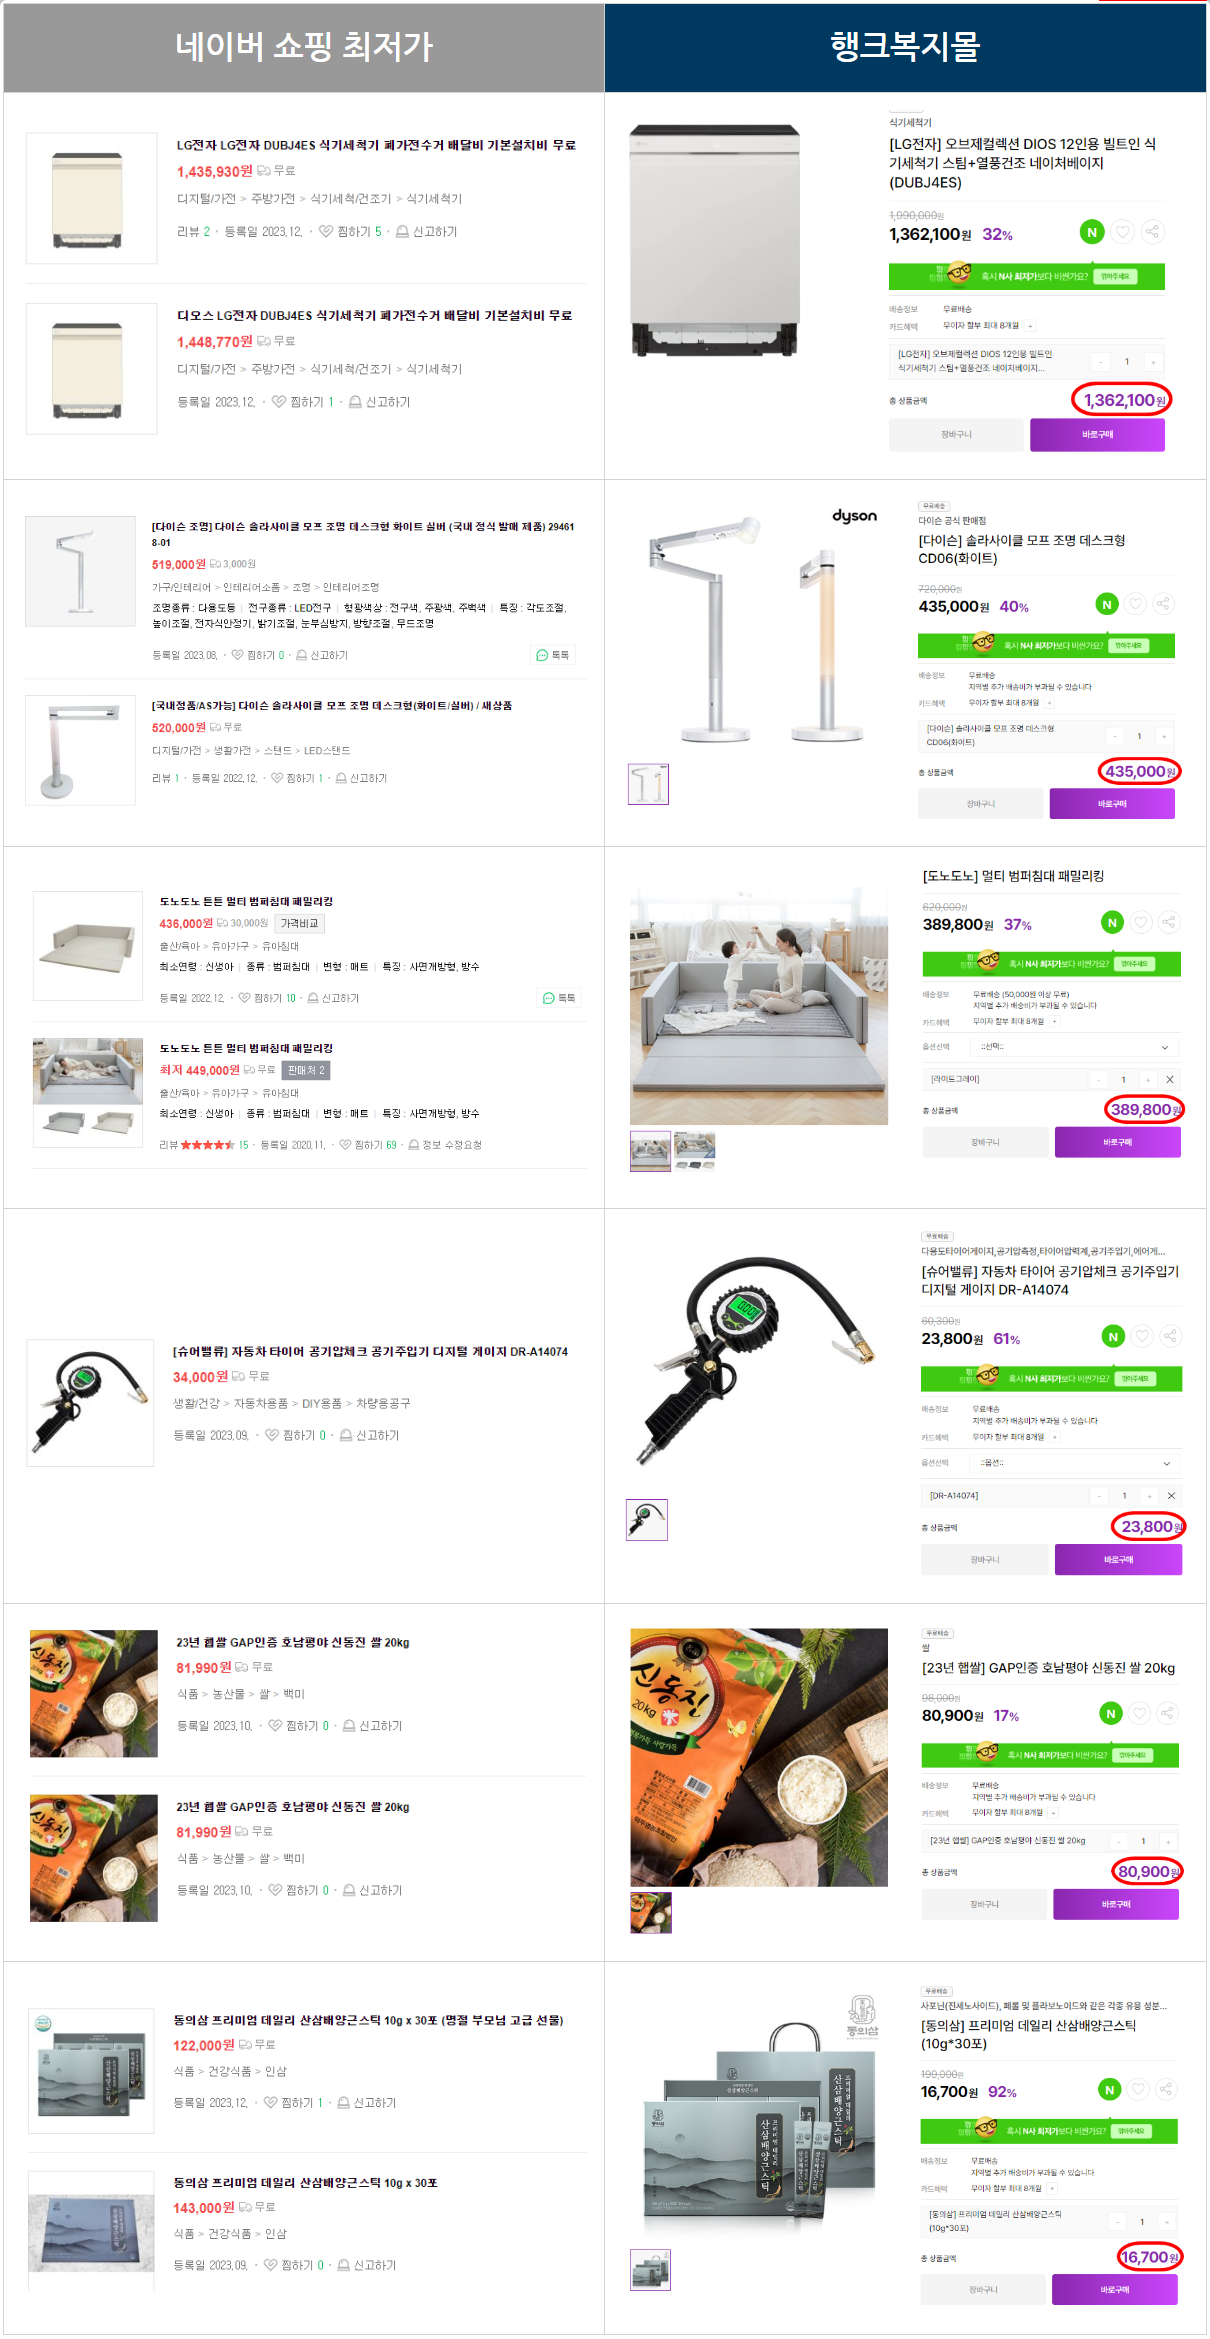This screenshot has height=2339, width=1210.
Task: Click the share icon for 도노도노 bumper bed
Action: coord(1169,922)
